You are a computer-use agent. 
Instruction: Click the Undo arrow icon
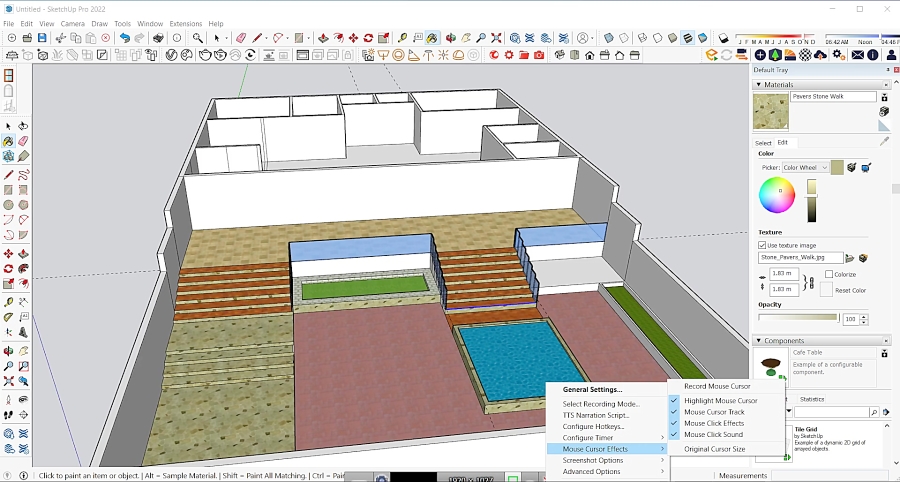tap(125, 38)
